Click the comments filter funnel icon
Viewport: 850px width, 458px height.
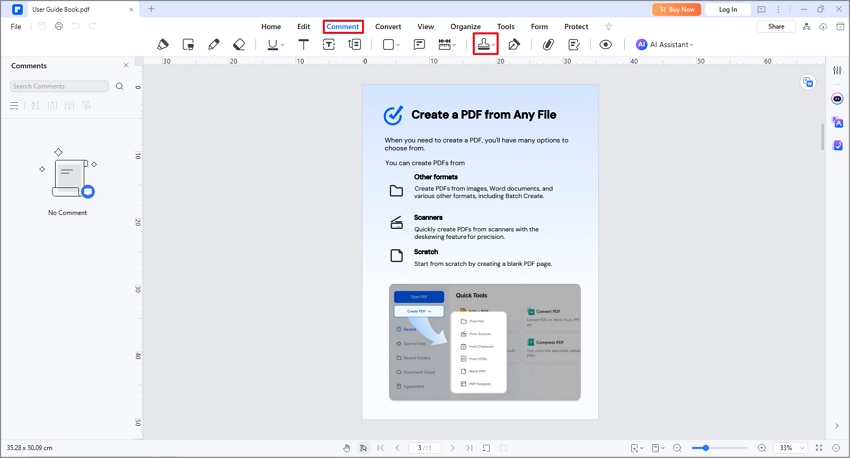[x=86, y=106]
